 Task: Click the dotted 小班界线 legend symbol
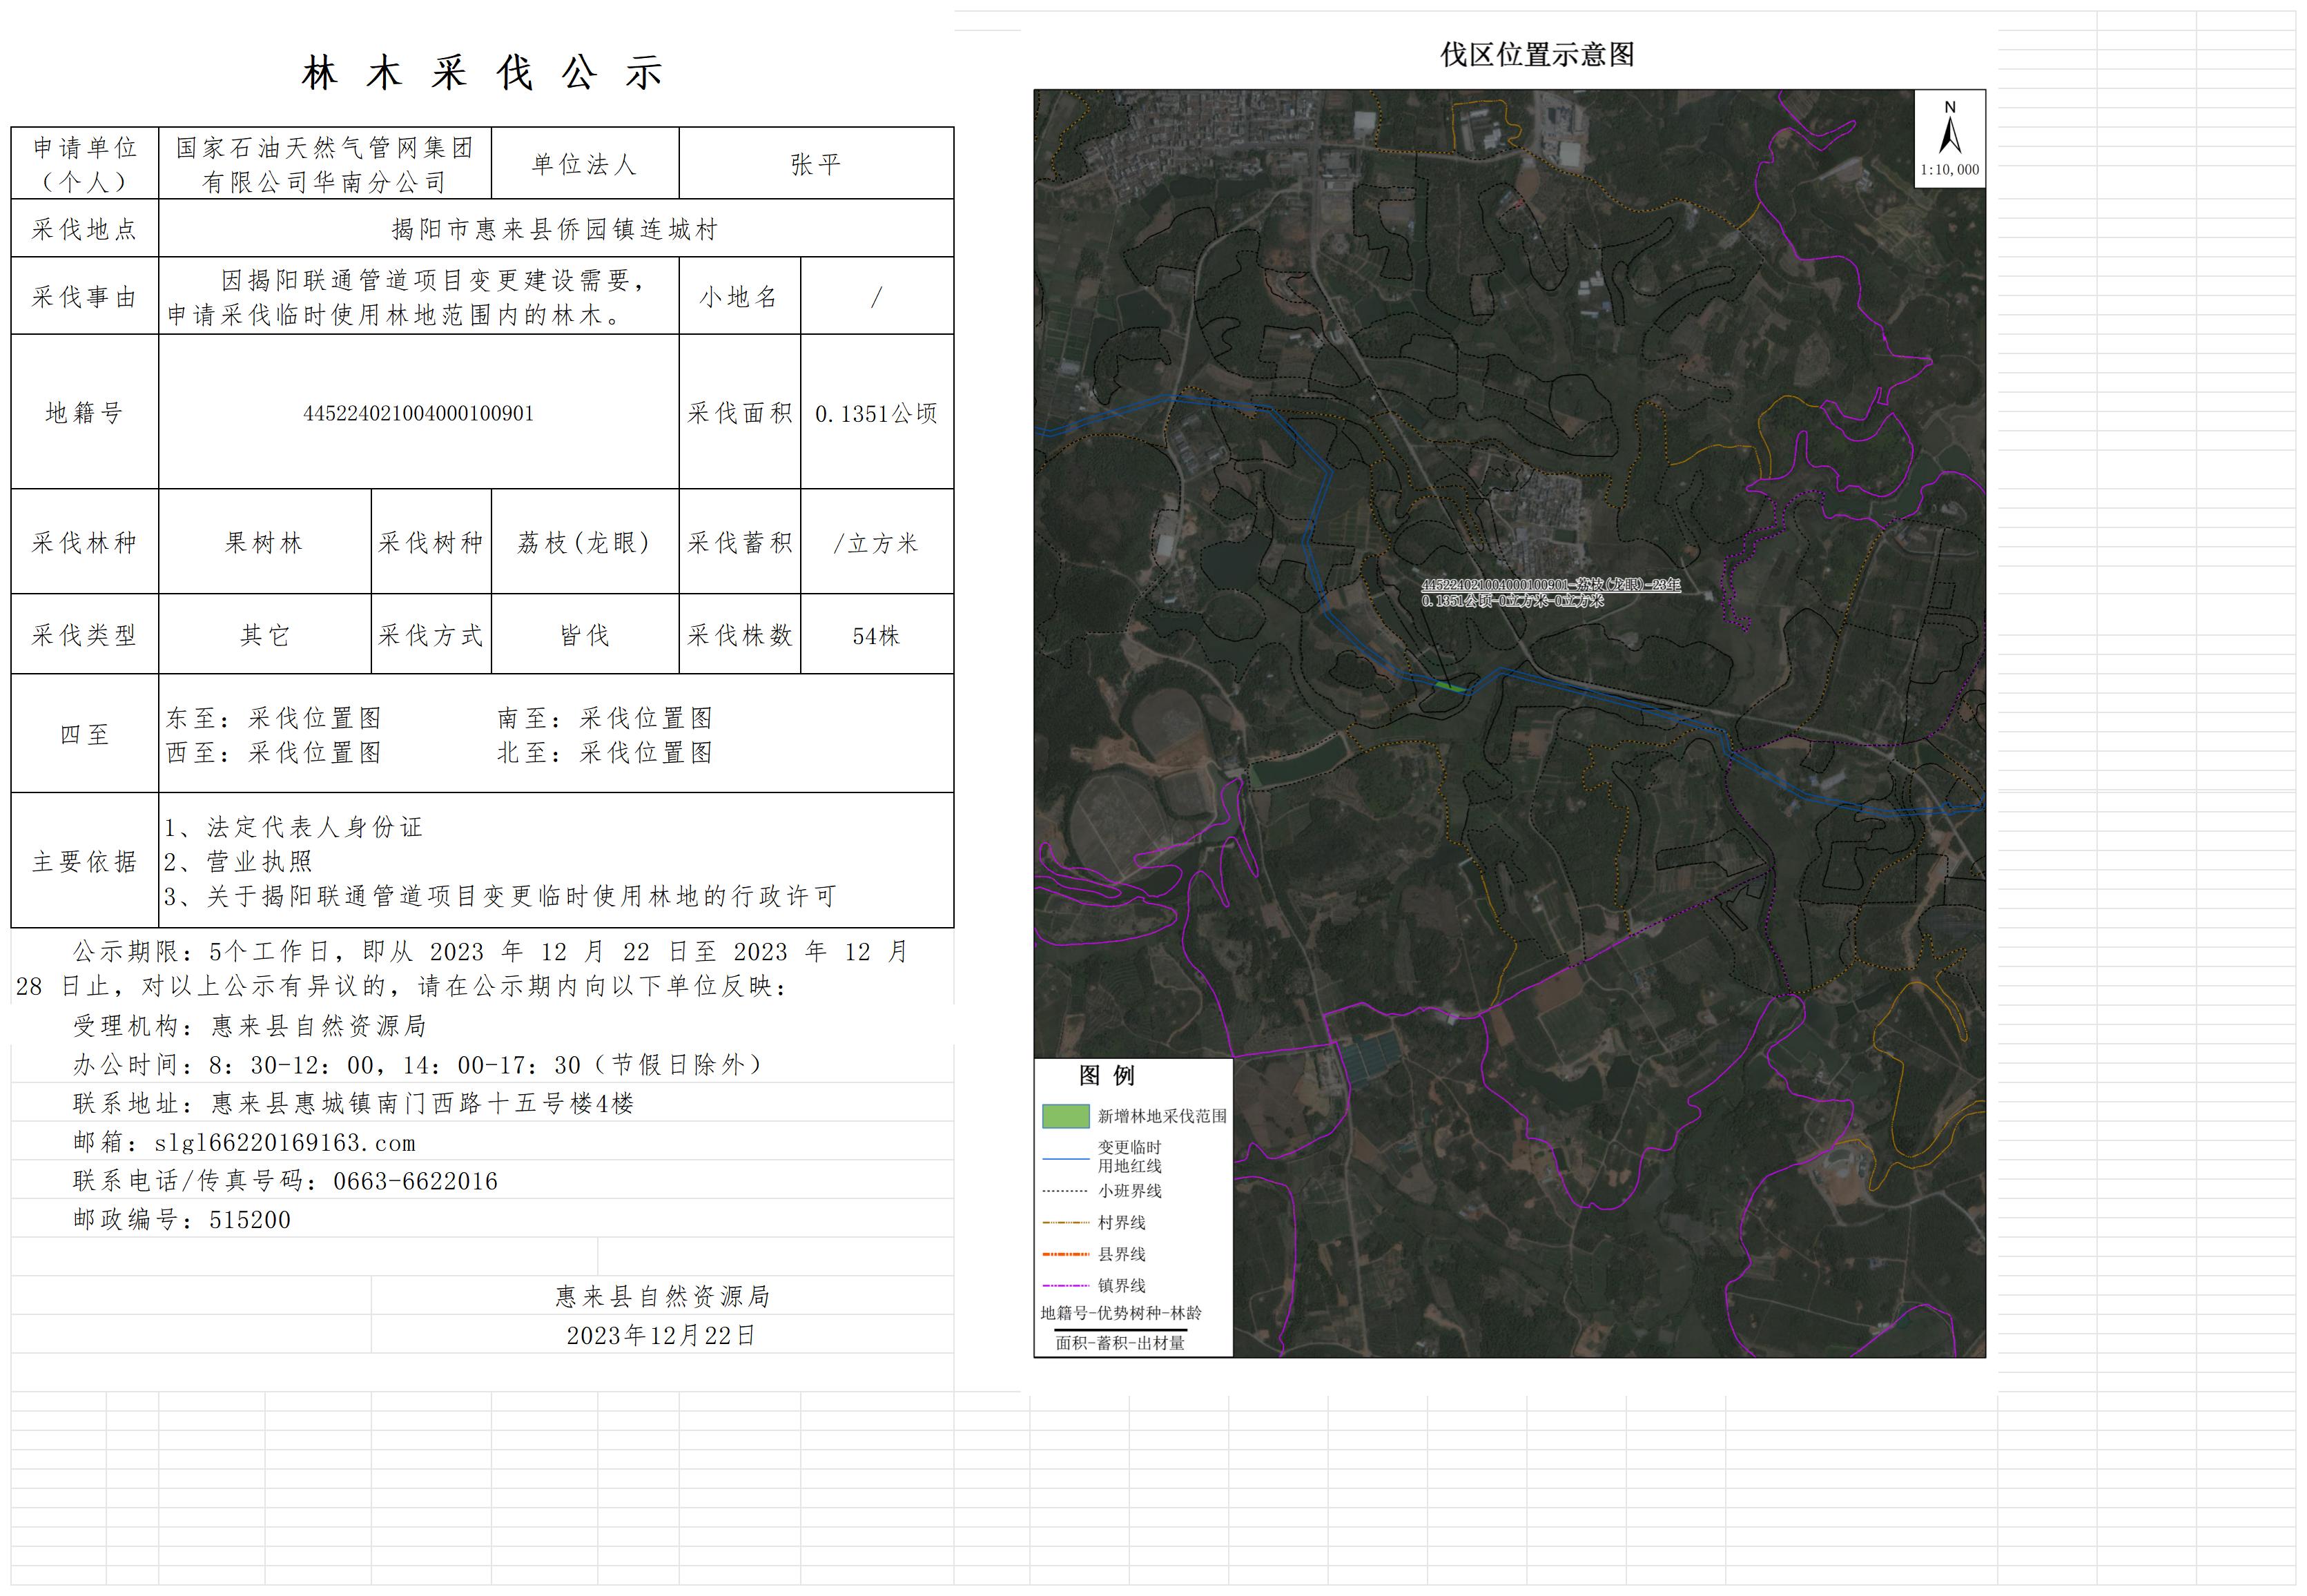click(x=1065, y=1191)
